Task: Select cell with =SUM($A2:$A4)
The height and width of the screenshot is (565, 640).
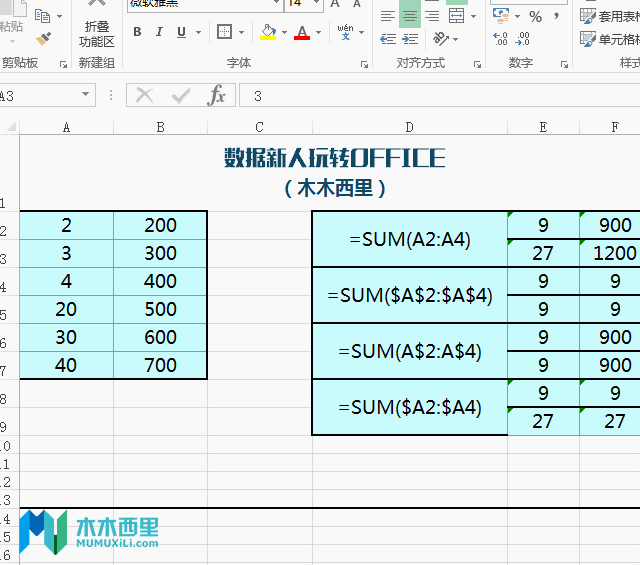Action: pos(410,407)
